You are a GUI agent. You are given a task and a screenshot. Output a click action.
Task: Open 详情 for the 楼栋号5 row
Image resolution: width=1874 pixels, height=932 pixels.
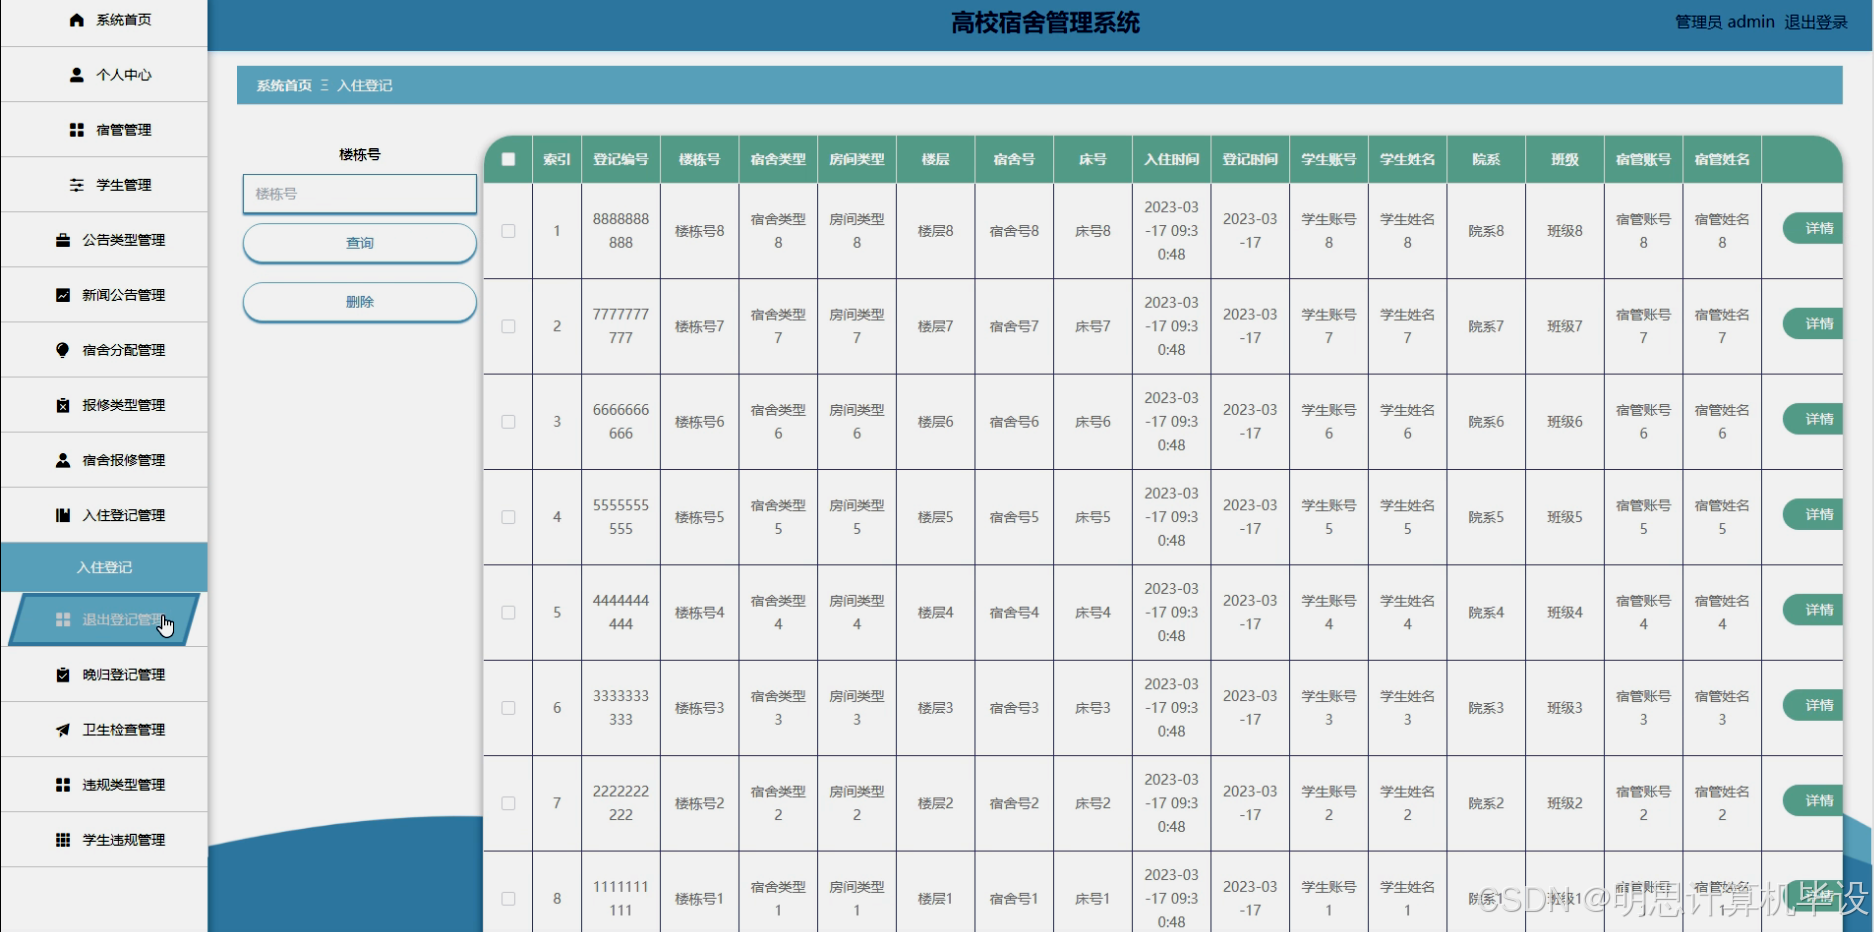pyautogui.click(x=1813, y=515)
